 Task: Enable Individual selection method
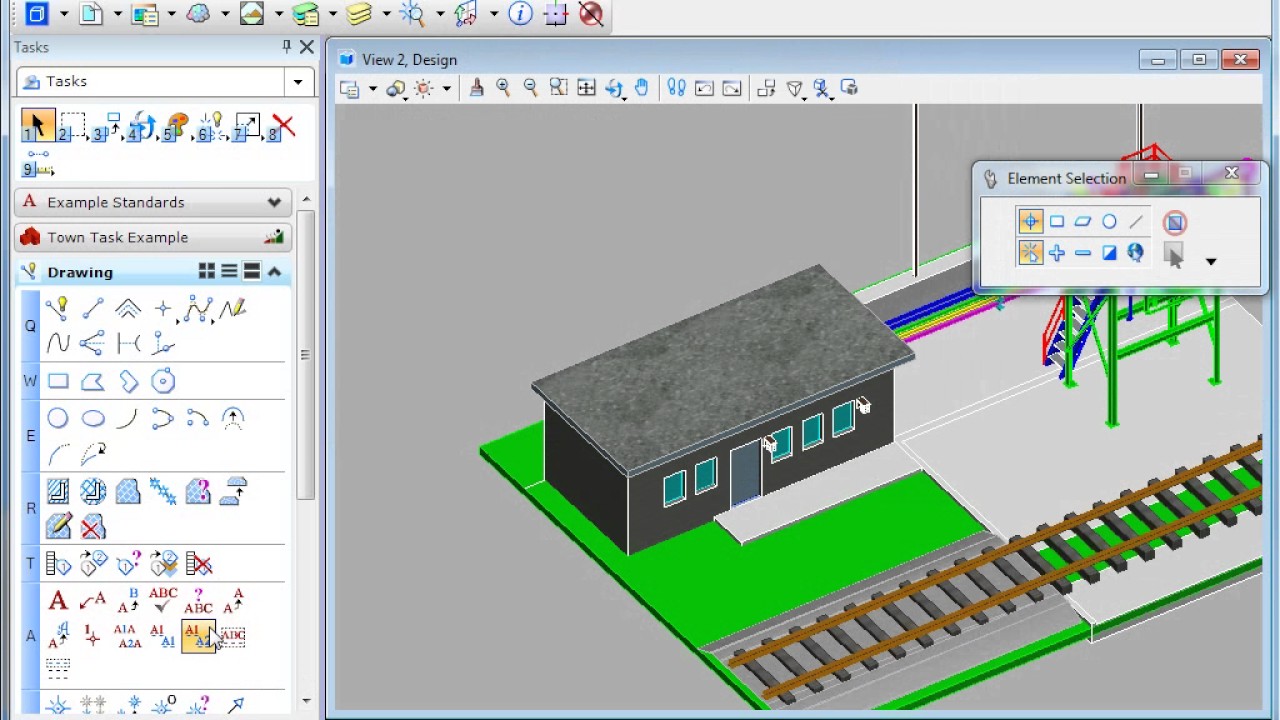[1030, 221]
